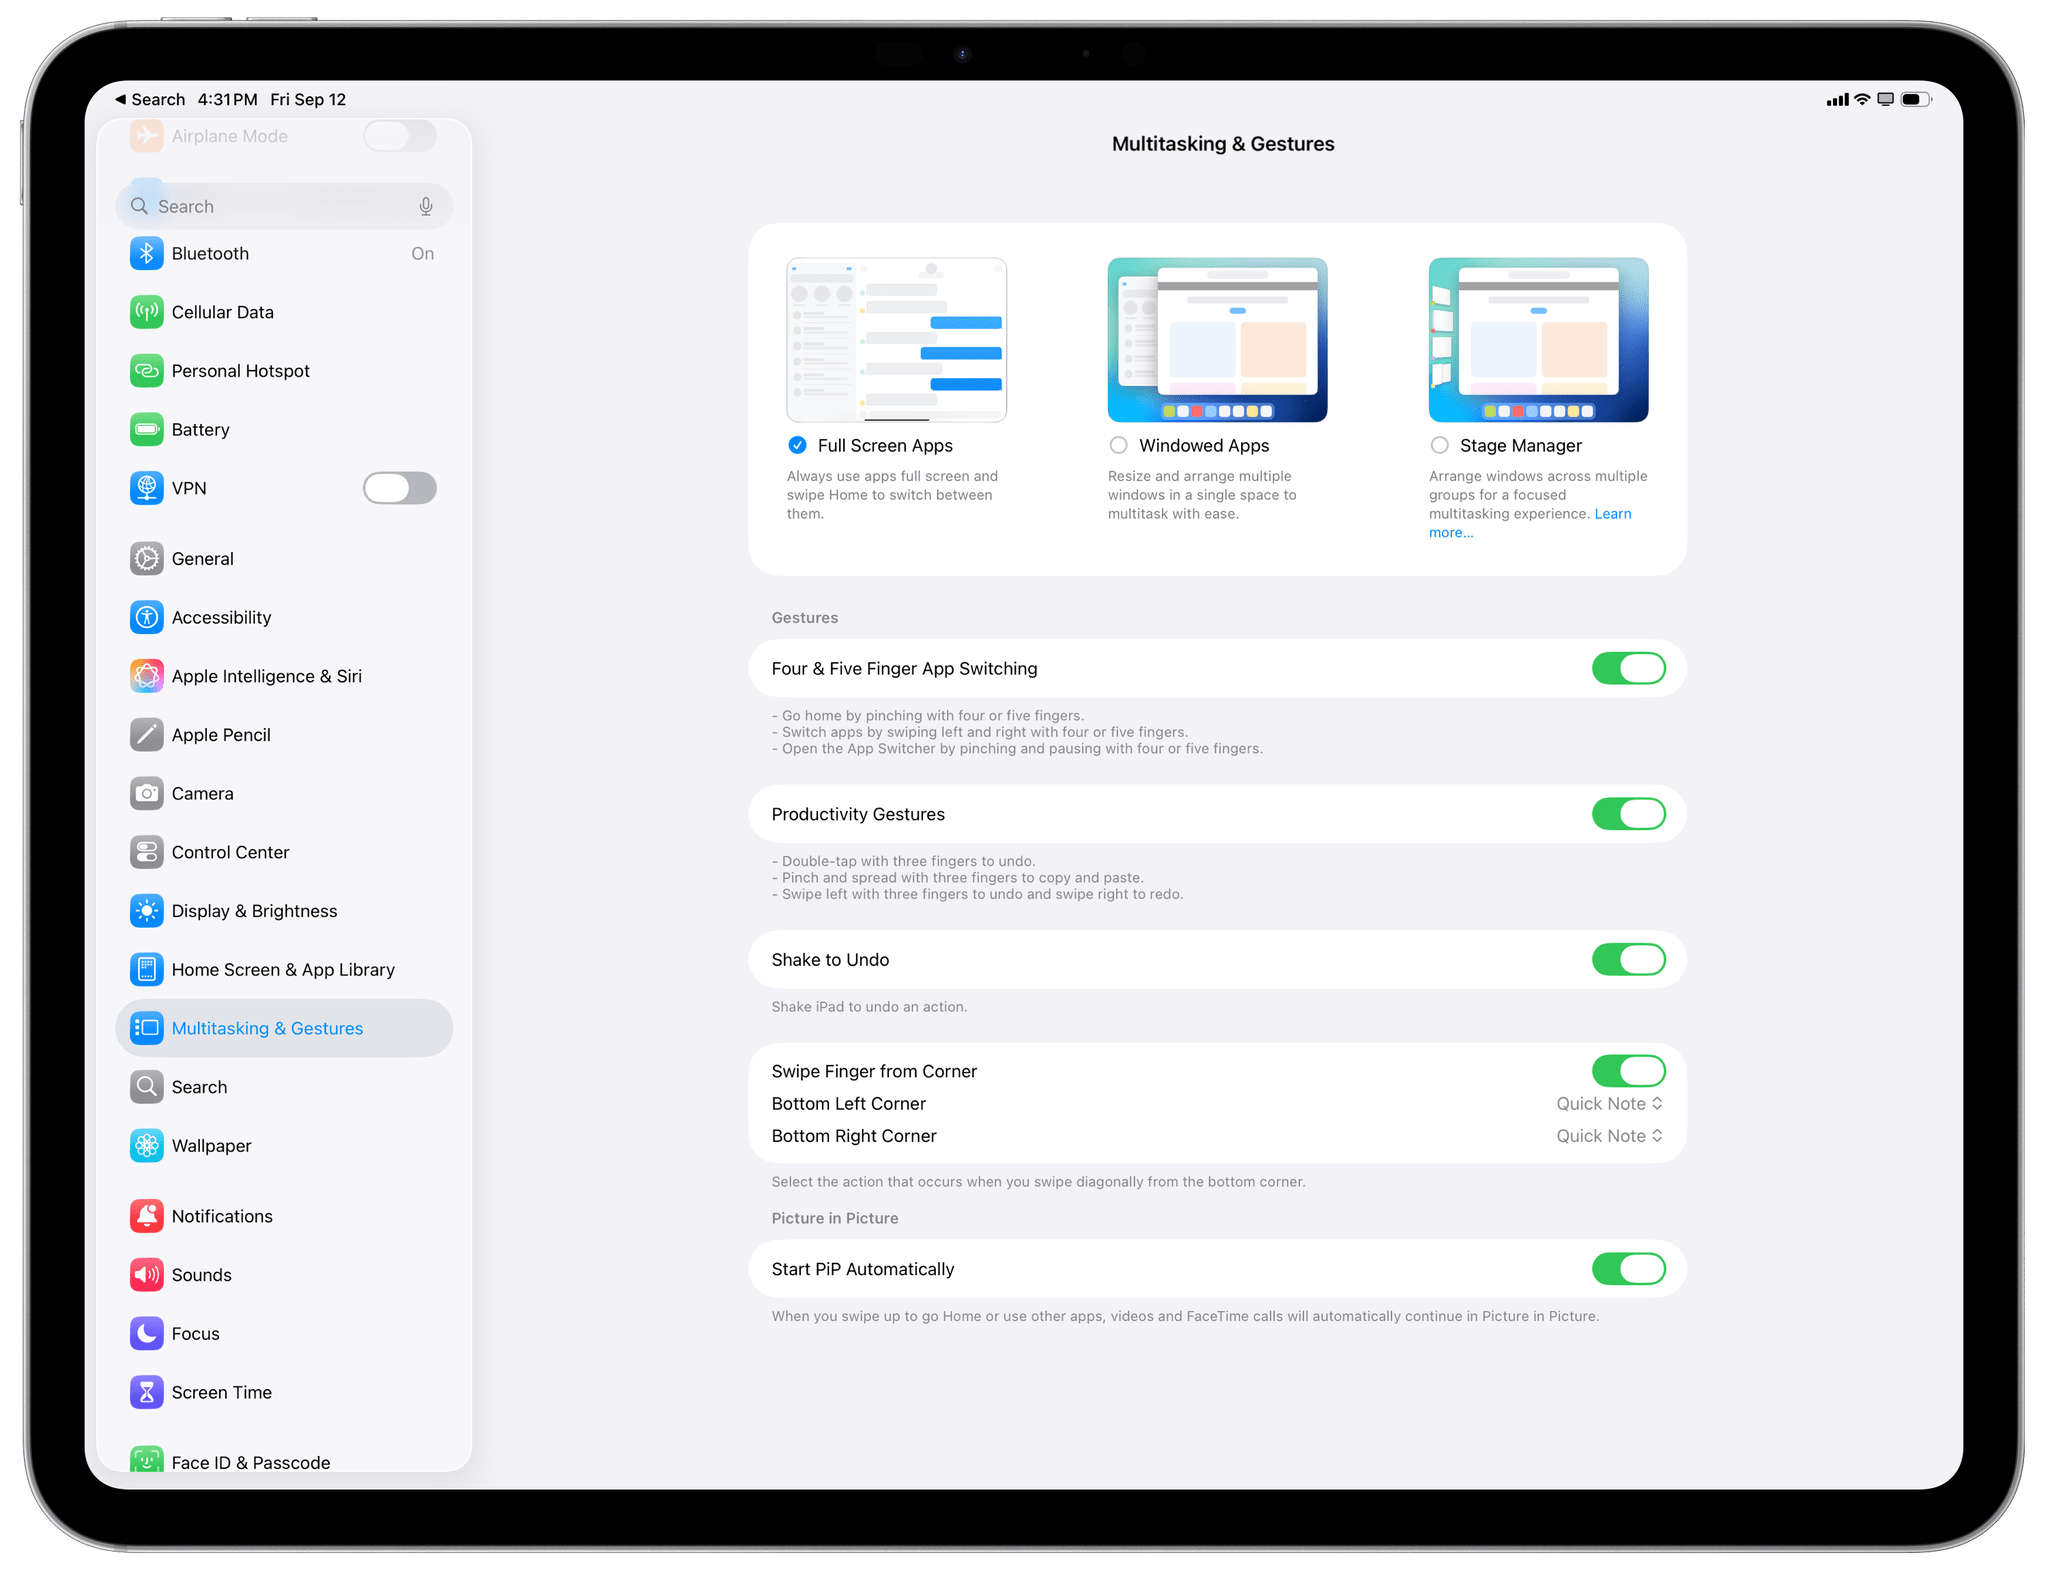The image size is (2048, 1570).
Task: Disable the Shake to Undo toggle
Action: 1627,960
